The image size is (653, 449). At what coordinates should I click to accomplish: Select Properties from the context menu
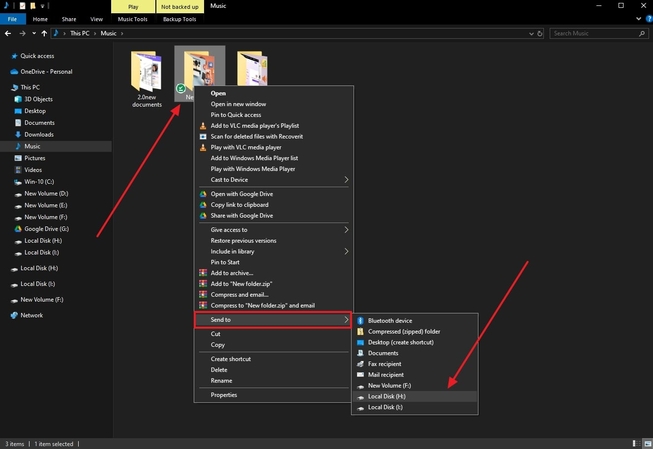223,395
